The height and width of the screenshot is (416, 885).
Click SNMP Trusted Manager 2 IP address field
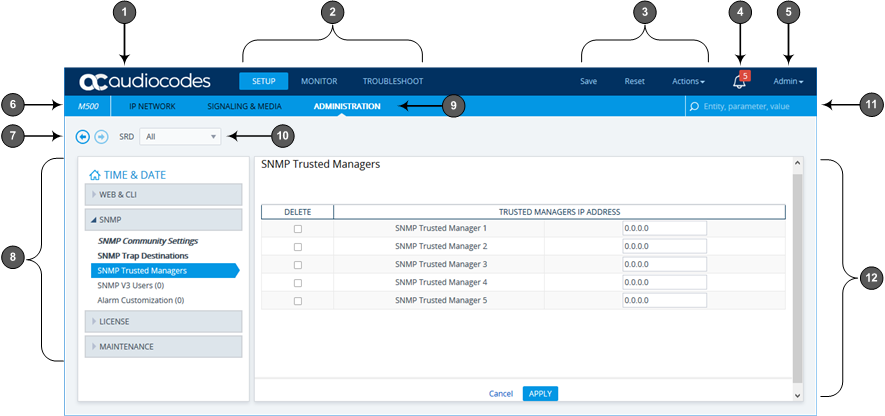[664, 246]
